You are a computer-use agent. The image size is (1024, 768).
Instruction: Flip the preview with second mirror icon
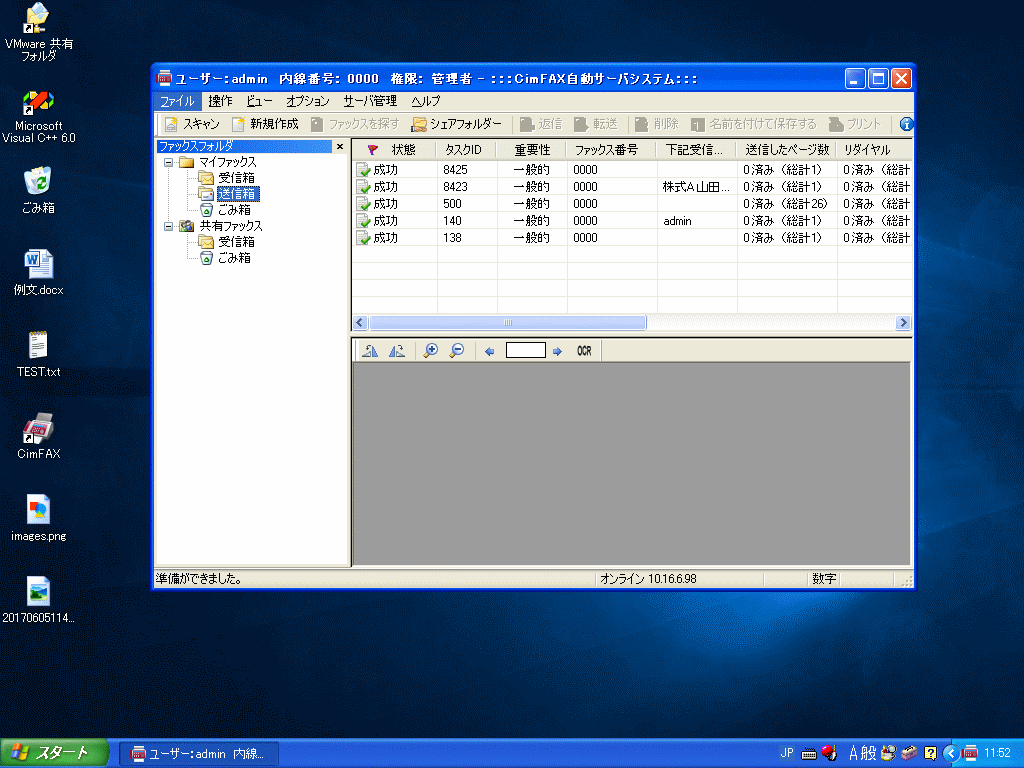tap(396, 351)
